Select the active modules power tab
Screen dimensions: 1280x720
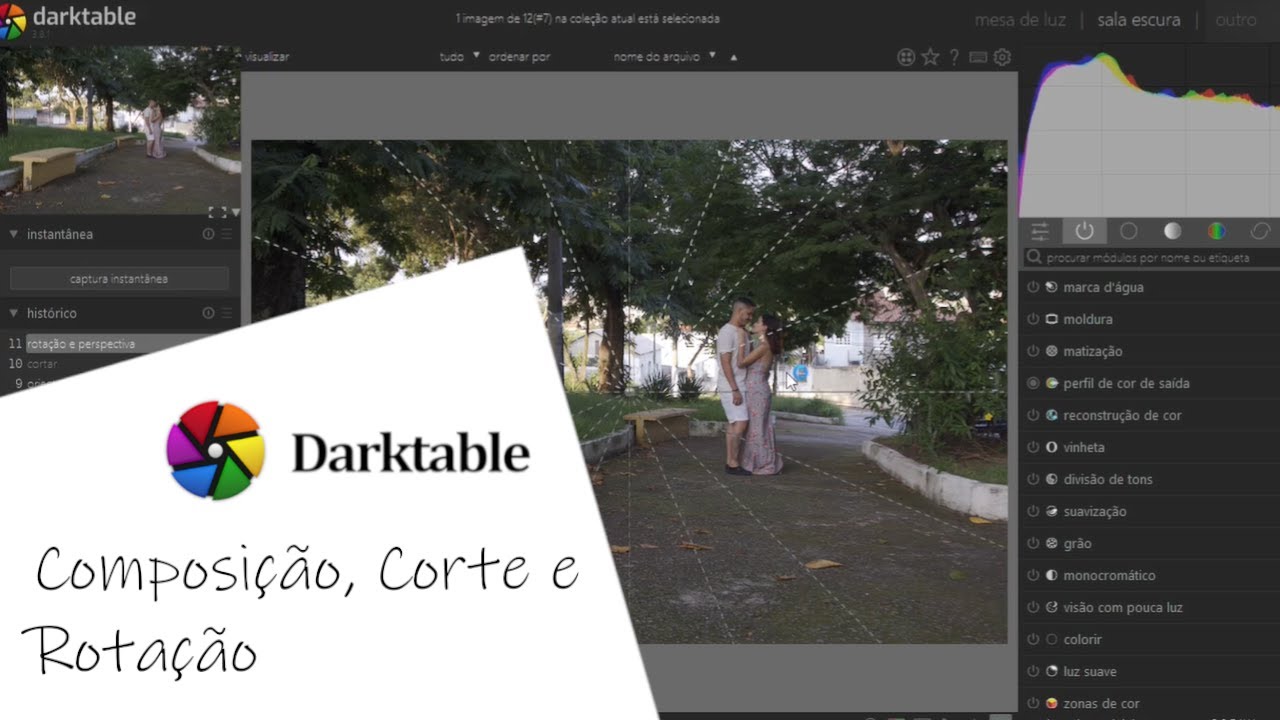coord(1084,231)
